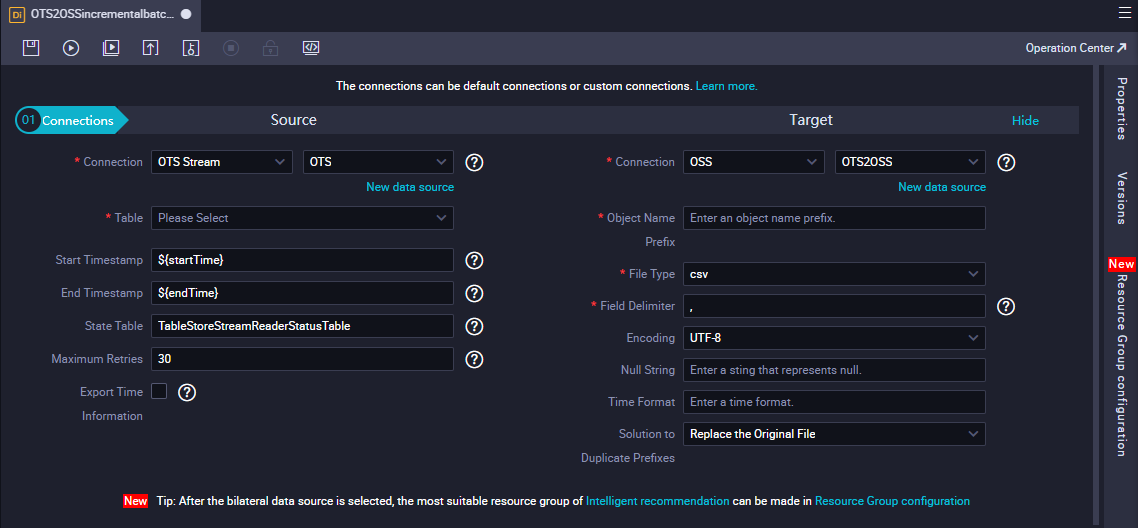
Task: Open the OTS2OSS target connection dropdown
Action: 910,162
